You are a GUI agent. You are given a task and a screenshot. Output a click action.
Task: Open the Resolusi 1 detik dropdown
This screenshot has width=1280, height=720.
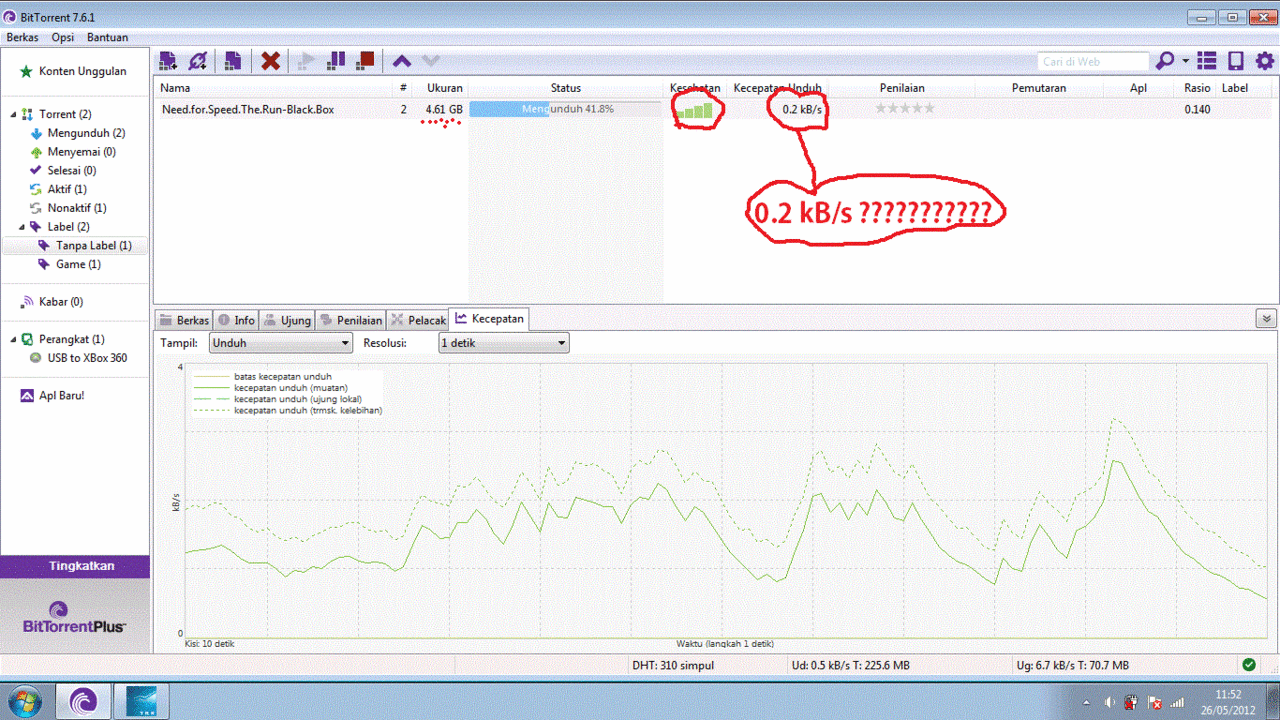tap(504, 343)
